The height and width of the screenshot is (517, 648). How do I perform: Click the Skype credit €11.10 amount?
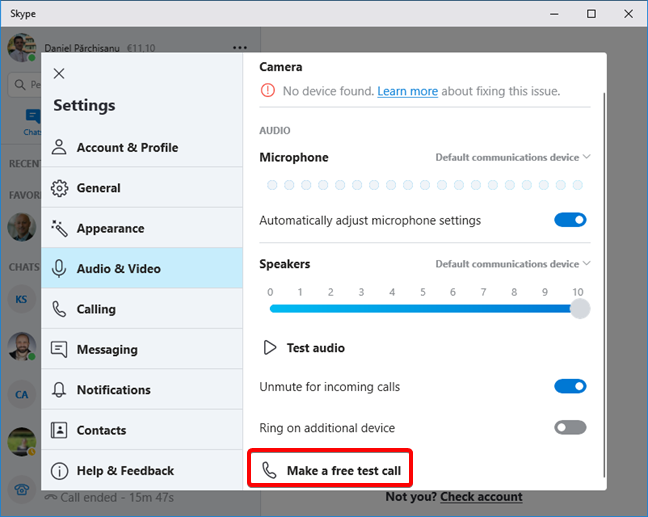click(141, 48)
